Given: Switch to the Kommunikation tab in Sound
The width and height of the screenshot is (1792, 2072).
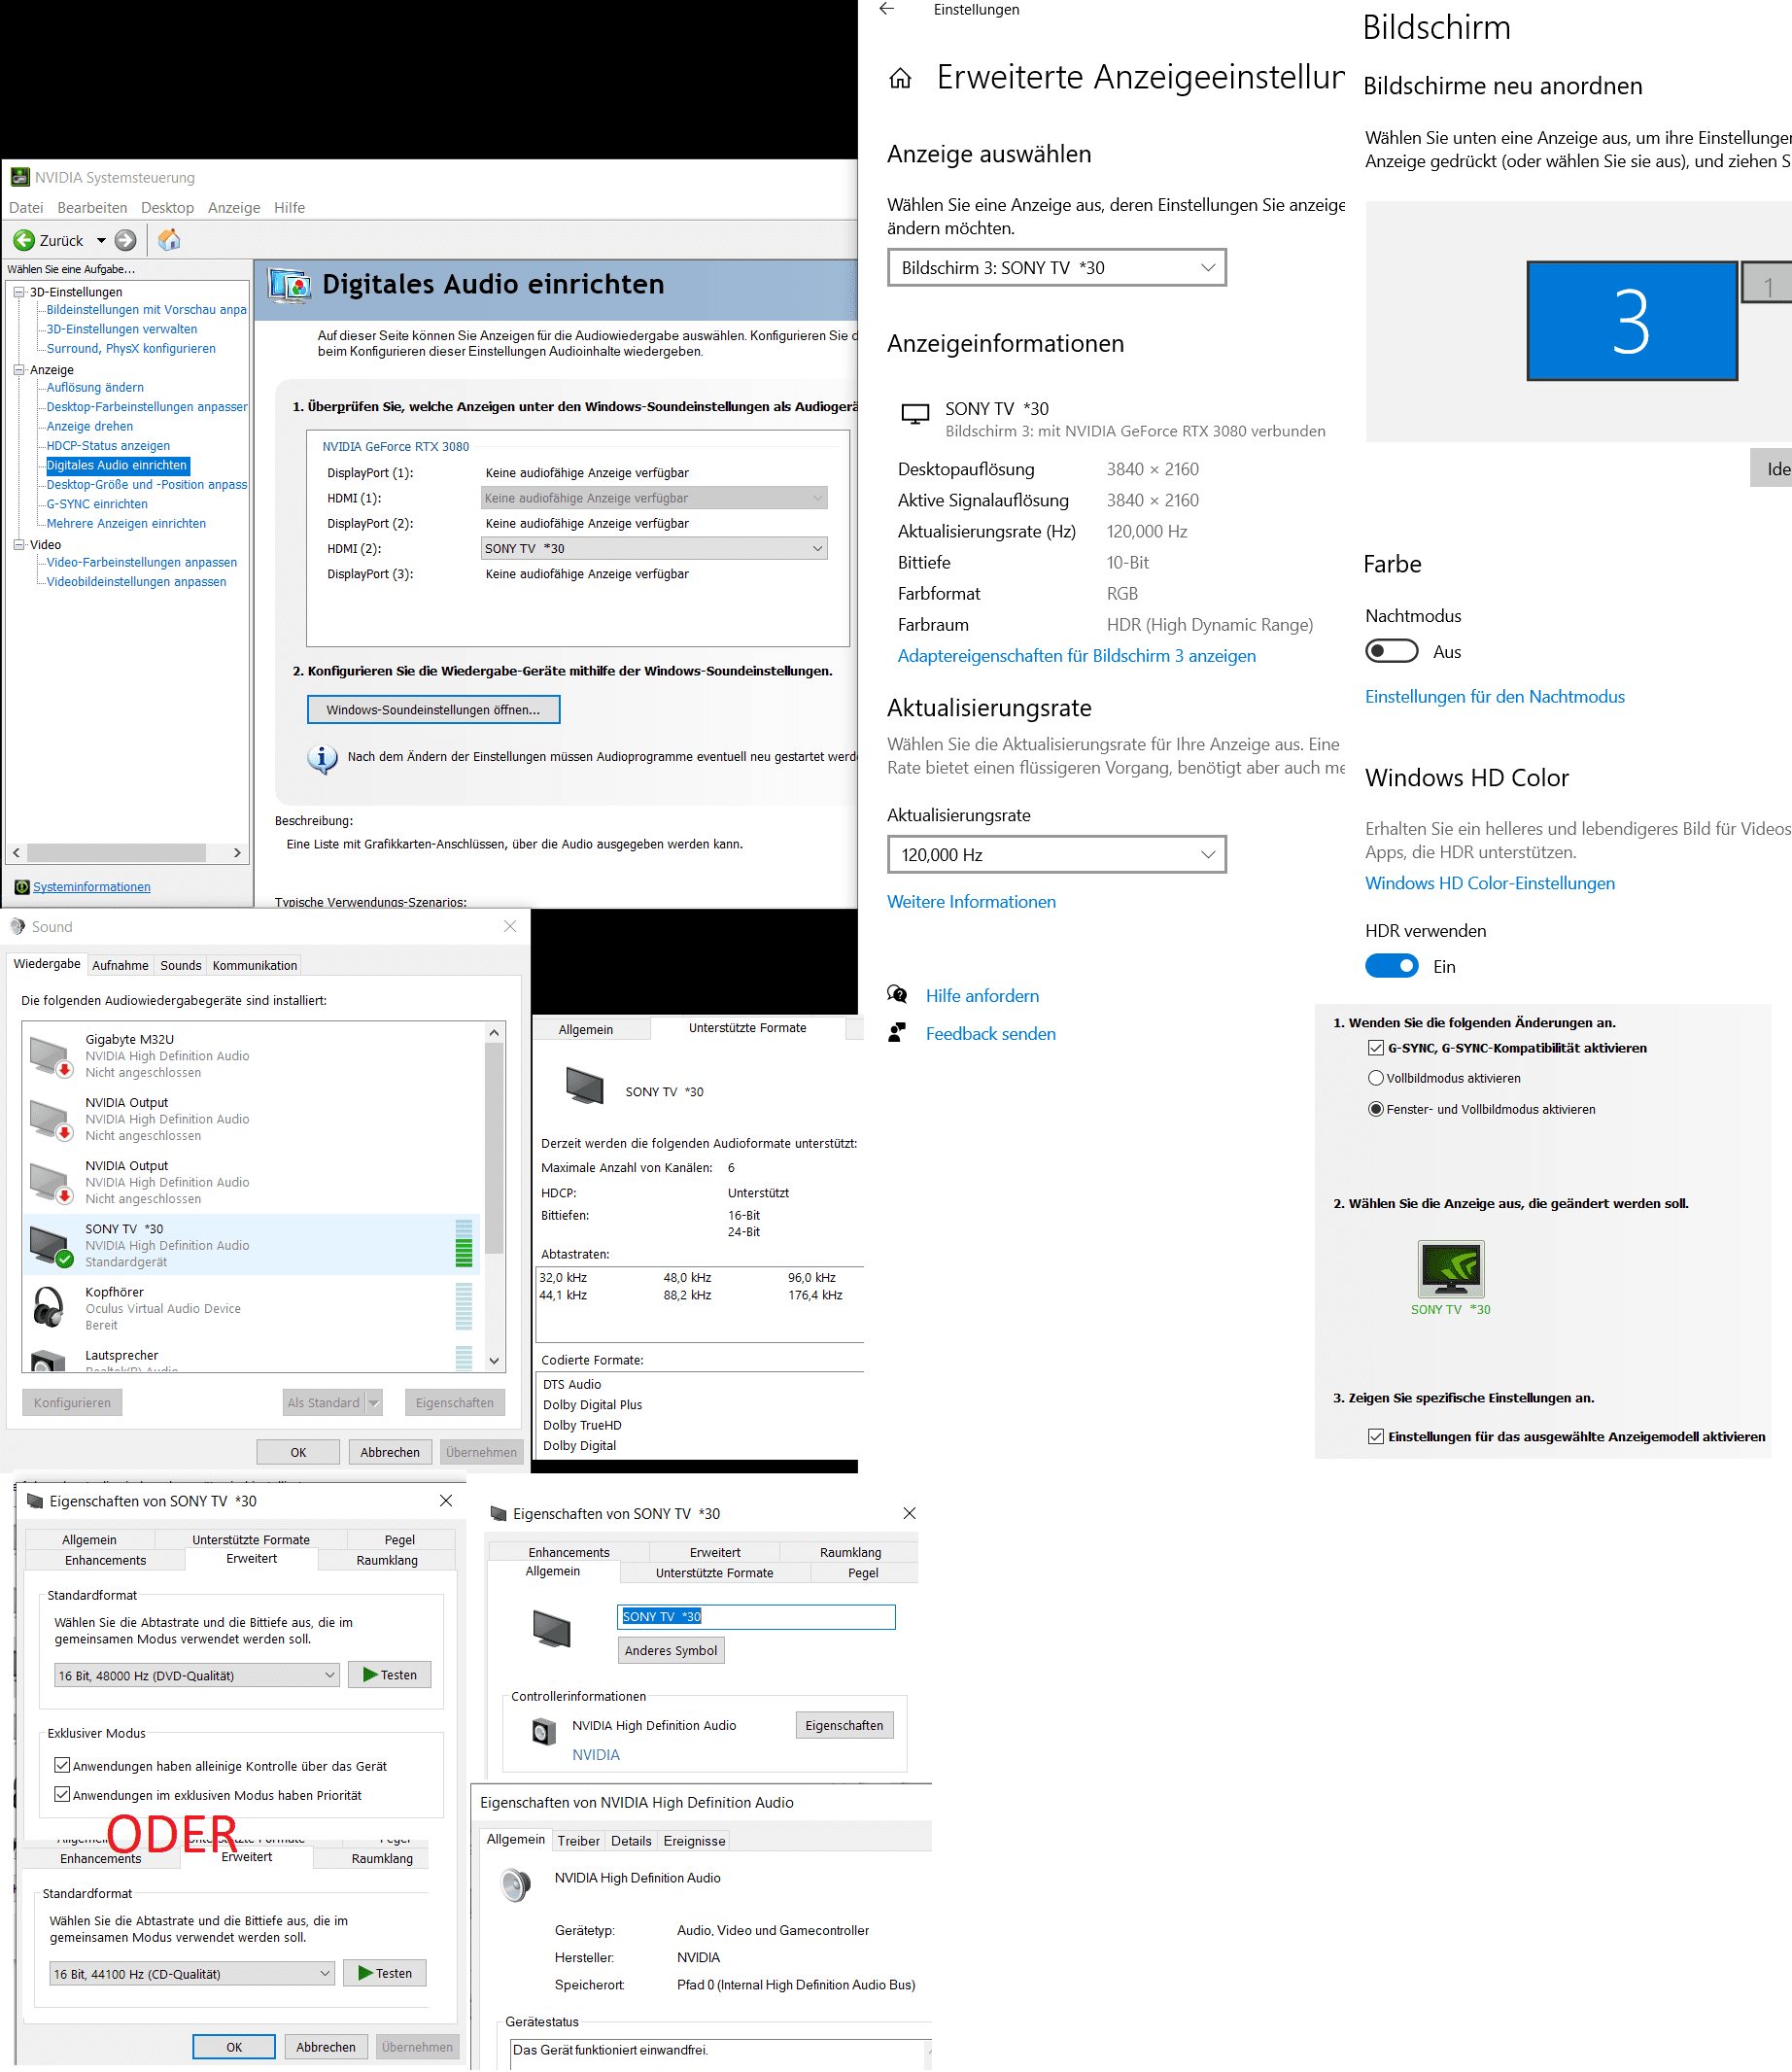Looking at the screenshot, I should [254, 965].
